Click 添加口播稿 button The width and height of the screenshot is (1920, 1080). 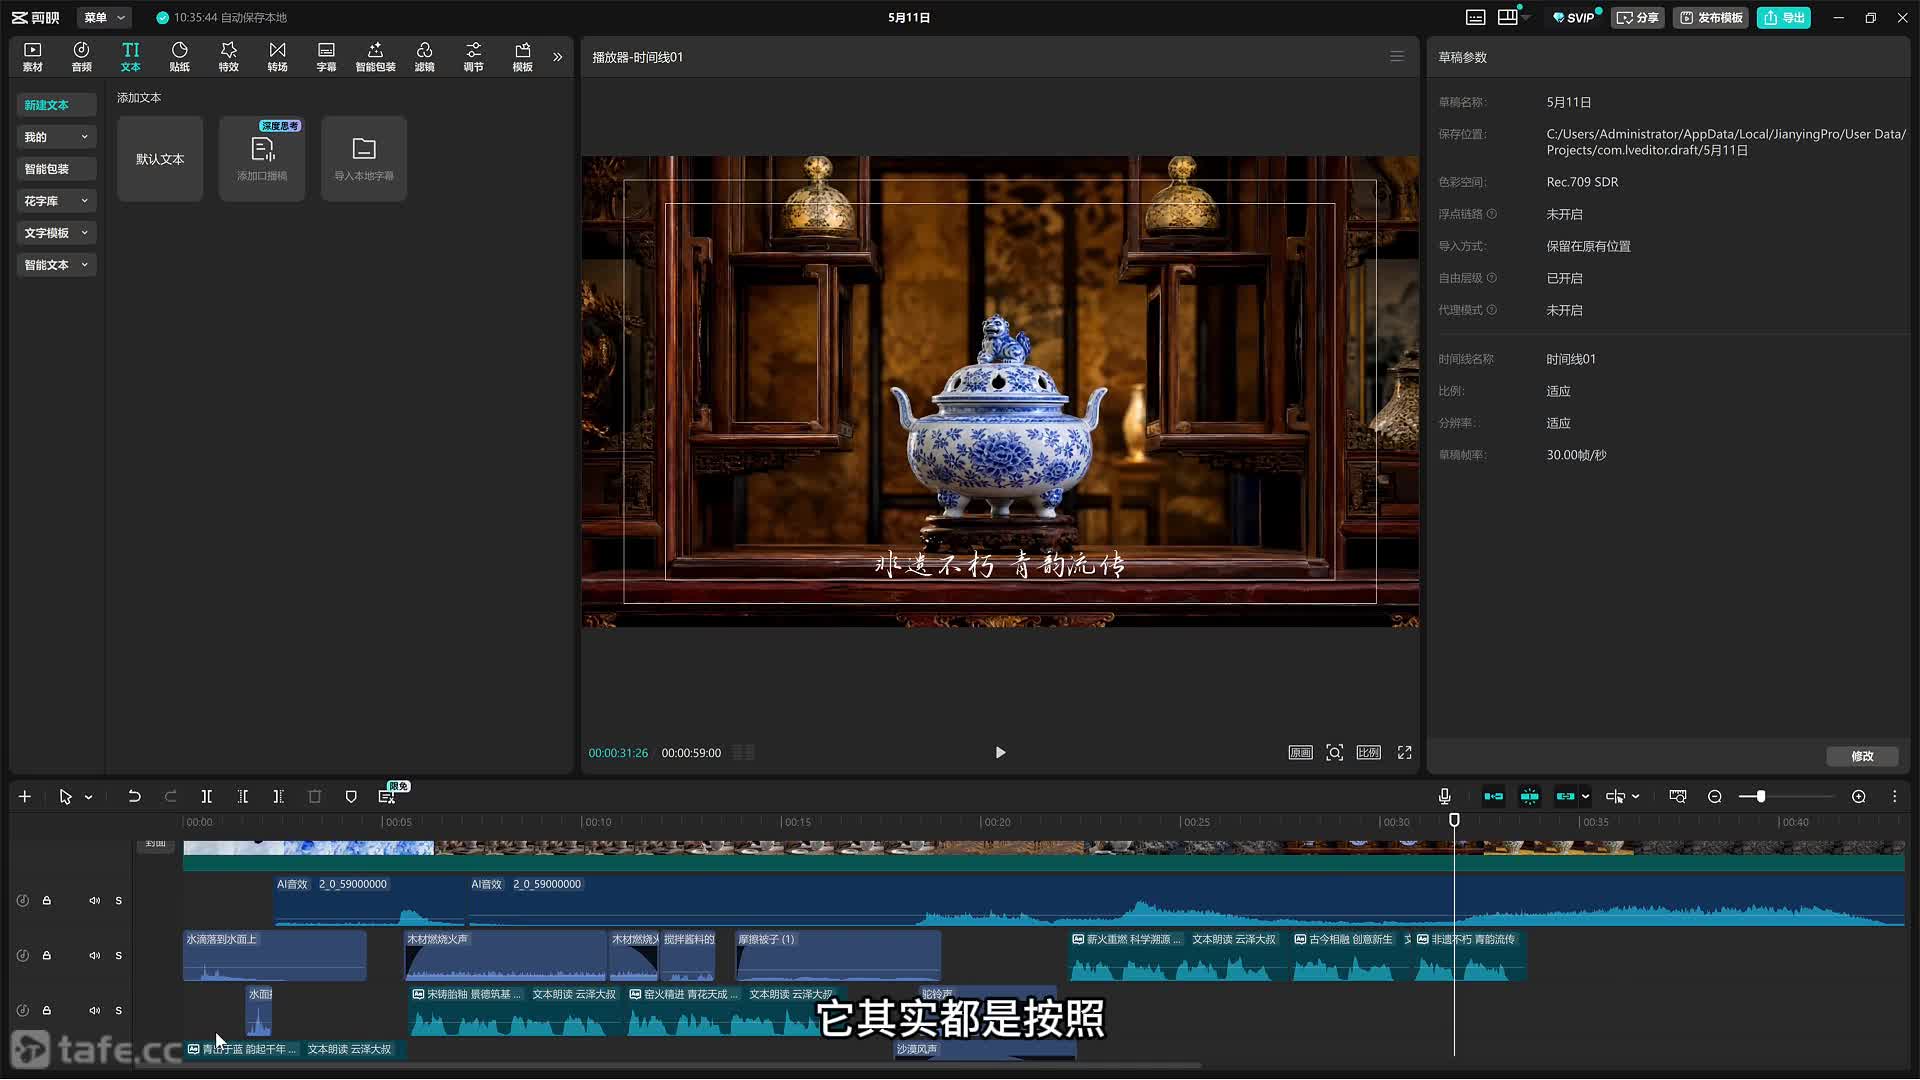[262, 159]
